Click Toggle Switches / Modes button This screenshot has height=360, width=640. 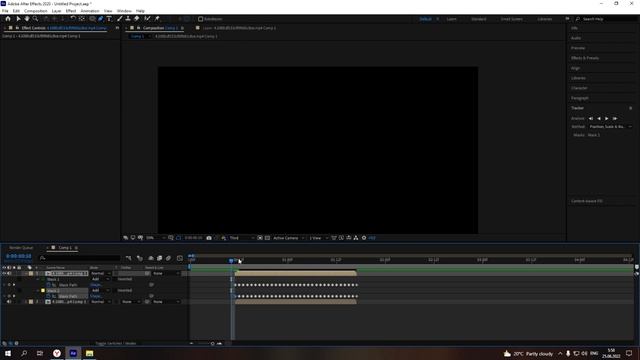[x=116, y=343]
